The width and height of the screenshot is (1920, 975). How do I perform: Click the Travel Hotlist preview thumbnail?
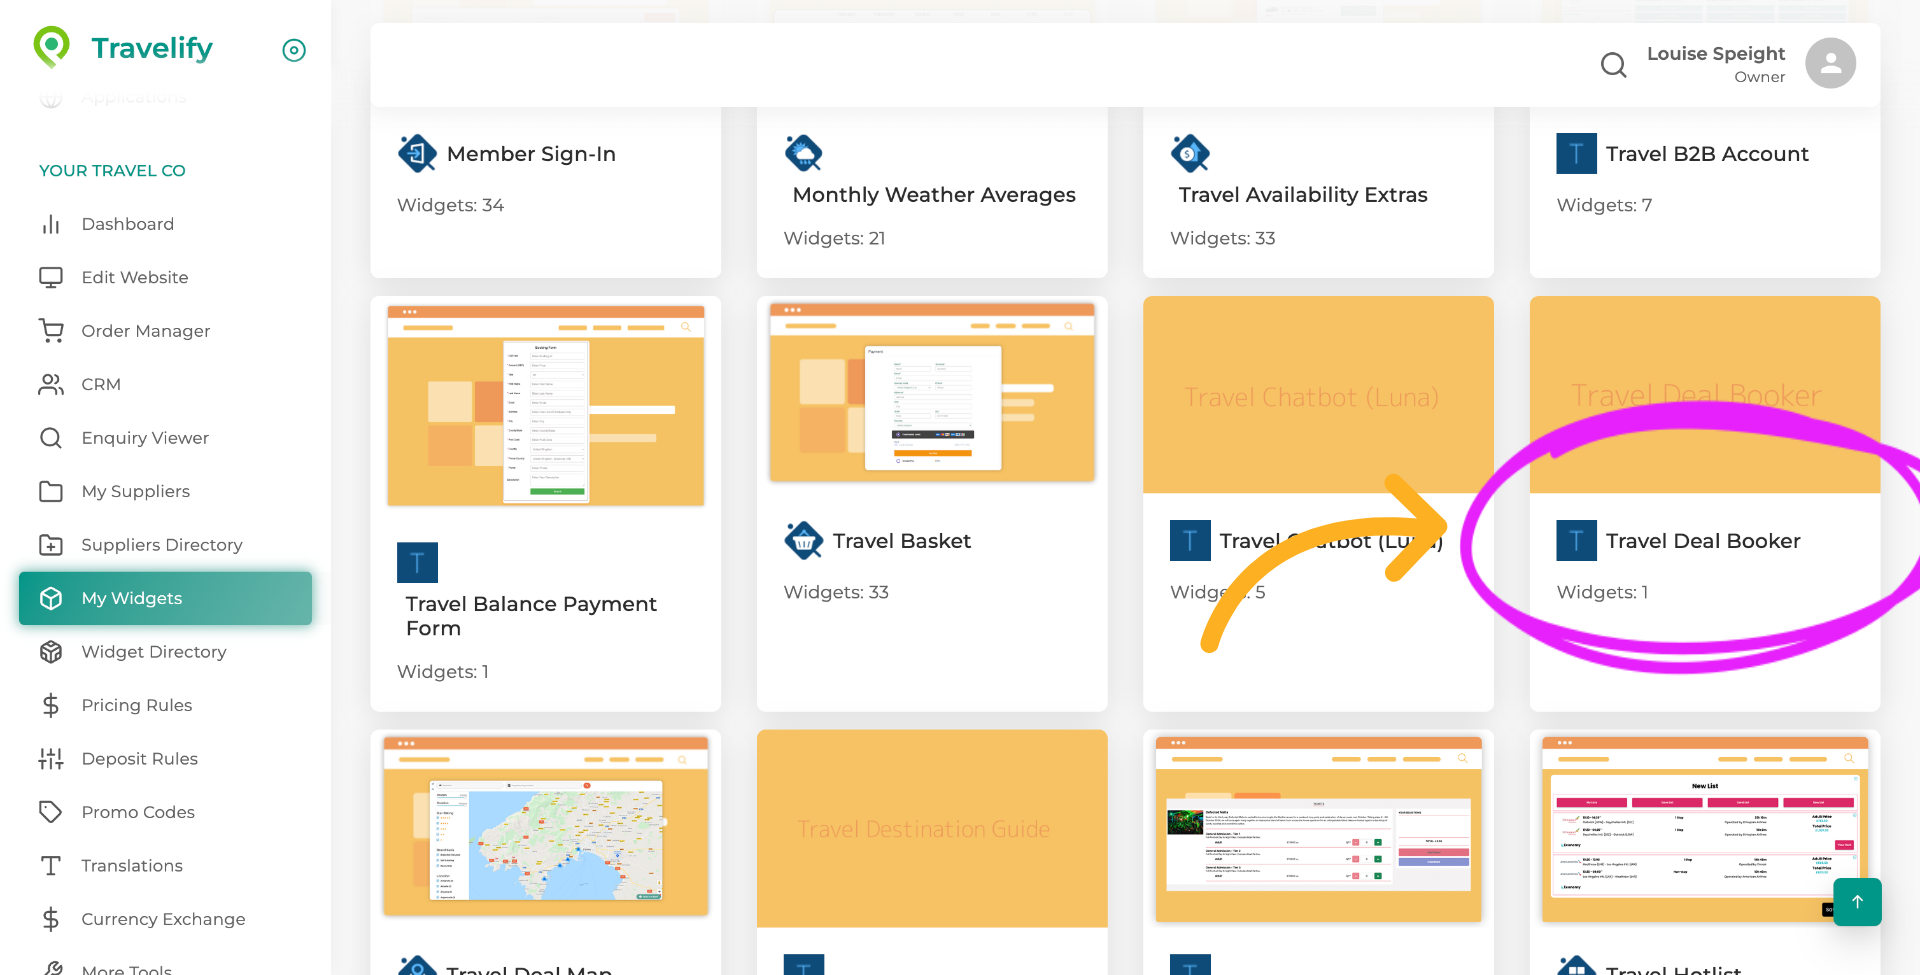1705,829
